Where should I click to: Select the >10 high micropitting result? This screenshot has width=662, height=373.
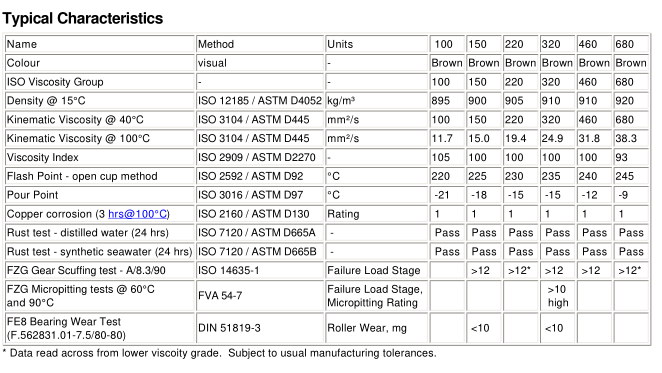558,296
